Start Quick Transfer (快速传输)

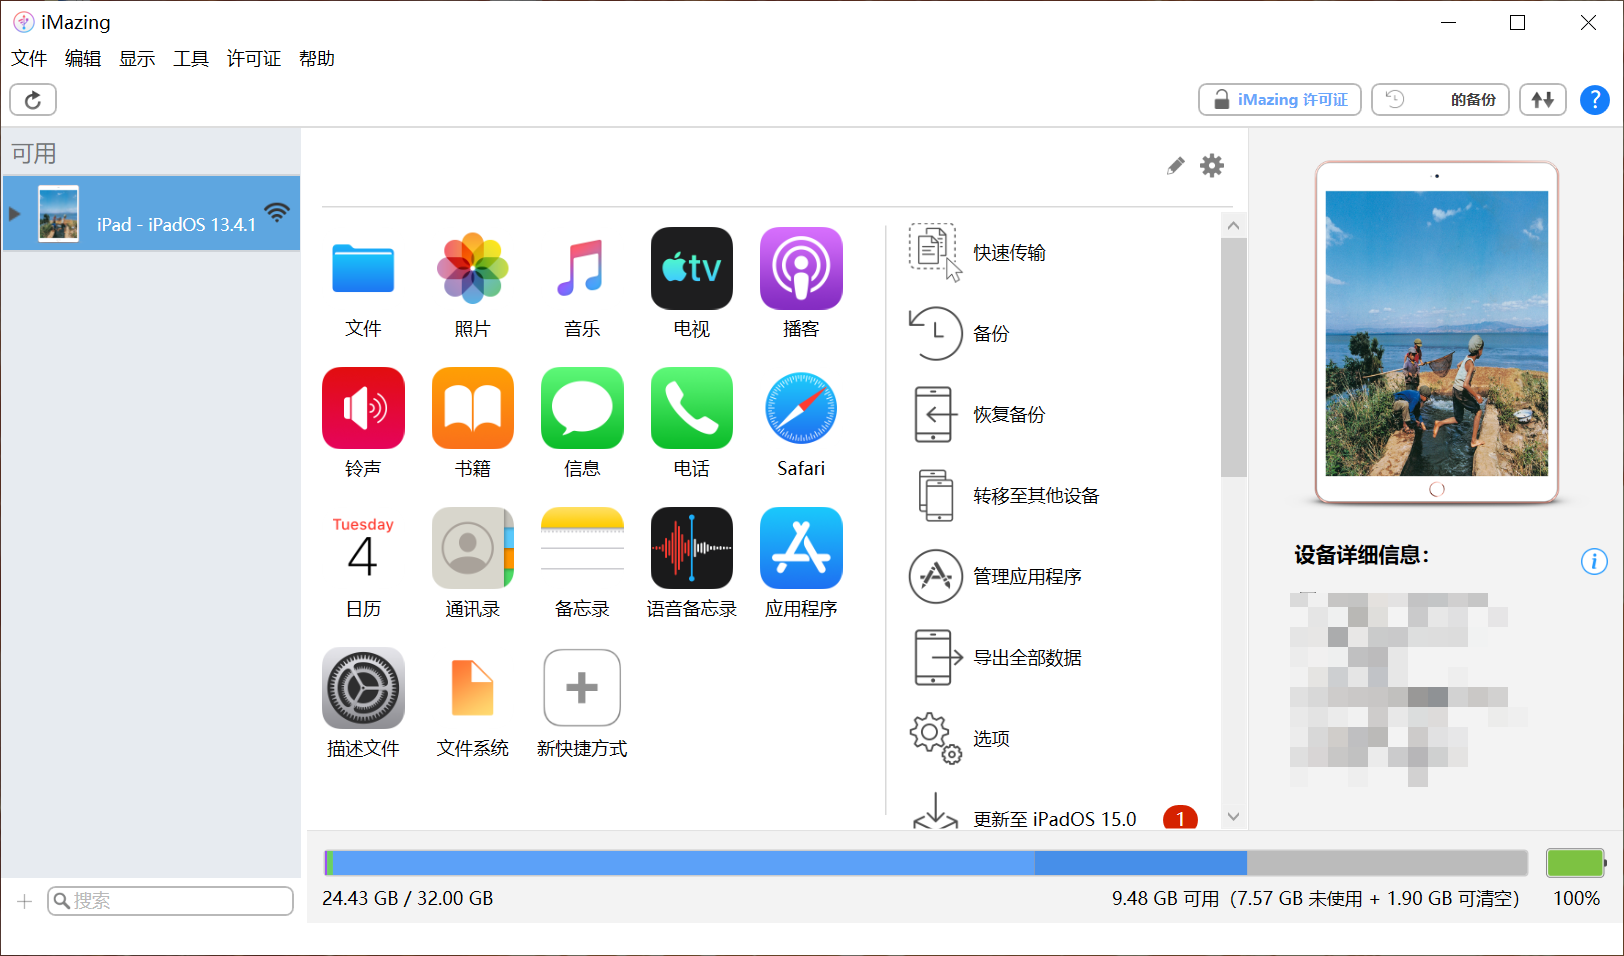click(x=1008, y=253)
